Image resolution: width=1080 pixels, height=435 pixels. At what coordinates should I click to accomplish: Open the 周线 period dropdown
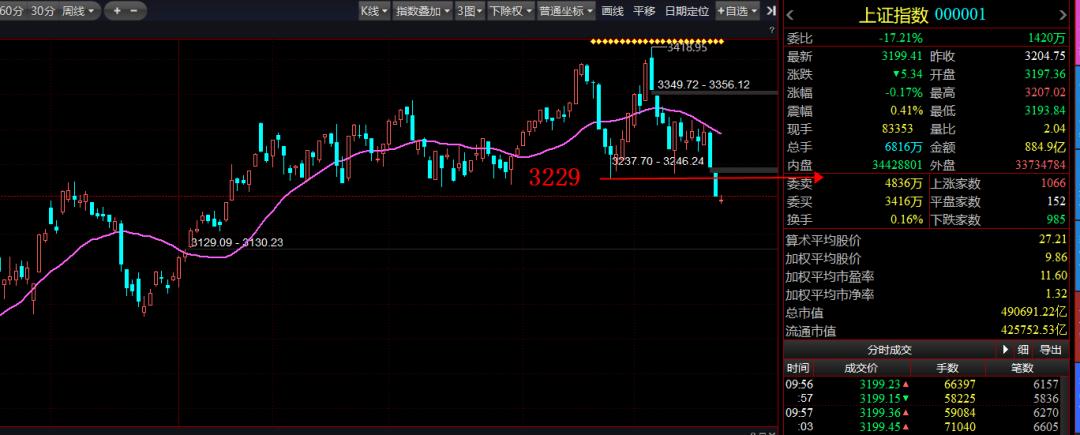click(78, 10)
